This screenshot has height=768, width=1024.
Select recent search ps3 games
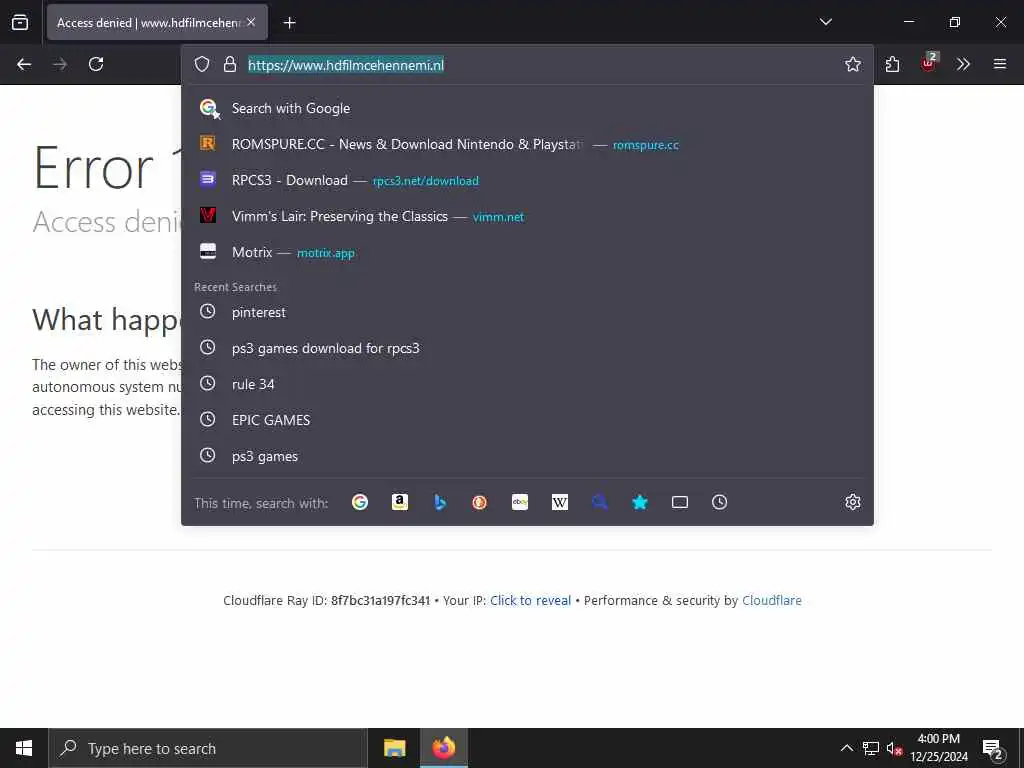point(527,456)
